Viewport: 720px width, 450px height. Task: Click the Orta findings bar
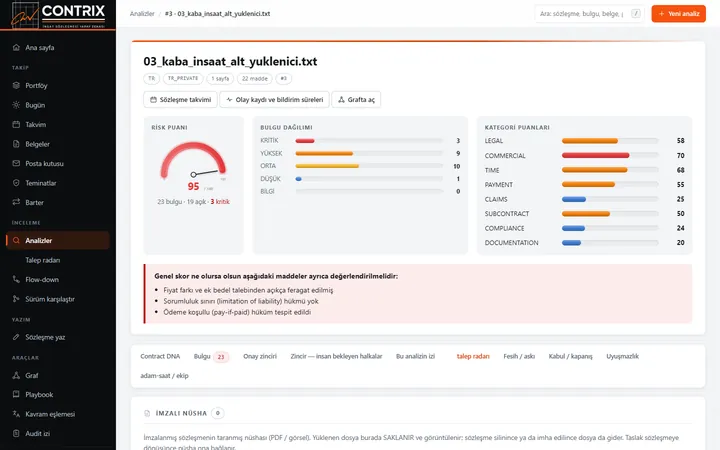pyautogui.click(x=369, y=166)
